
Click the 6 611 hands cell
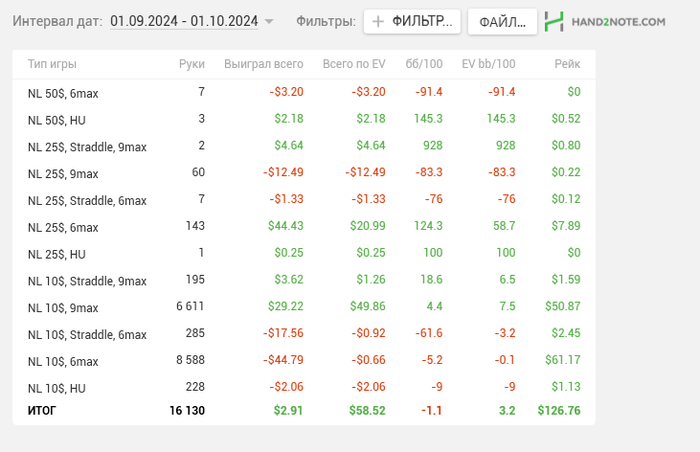tap(190, 306)
